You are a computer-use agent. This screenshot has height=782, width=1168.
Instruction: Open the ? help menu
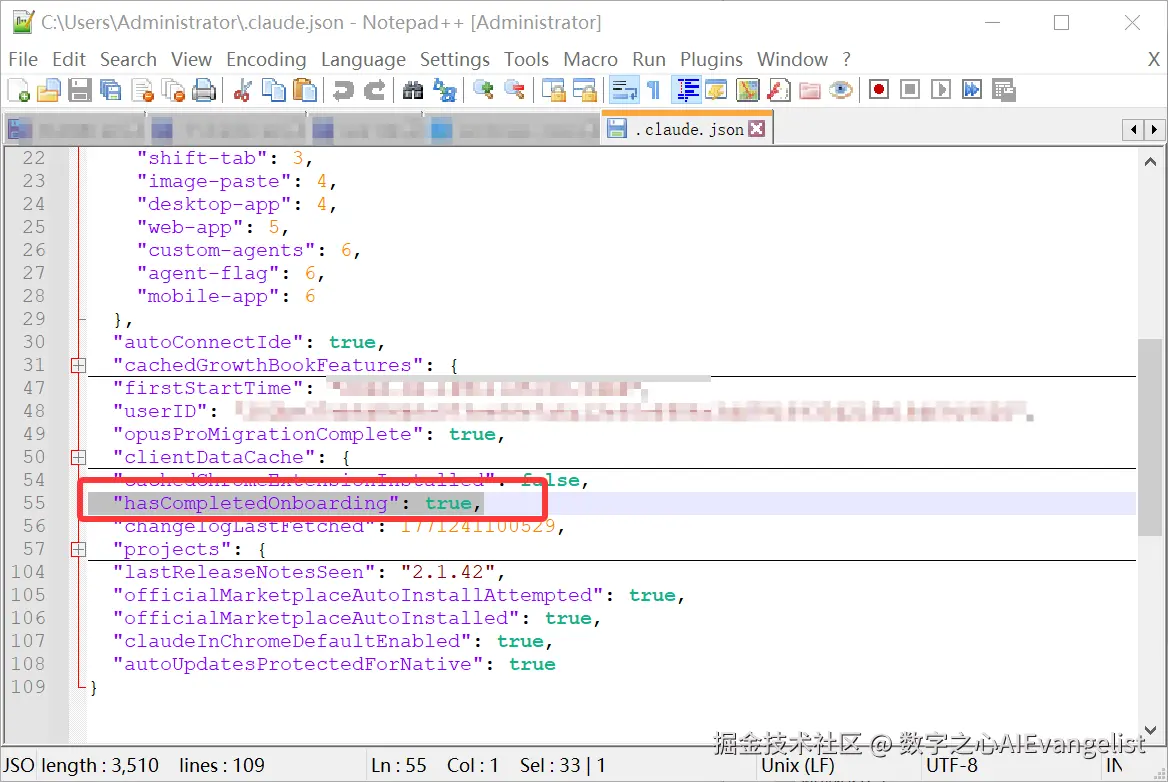[x=846, y=60]
